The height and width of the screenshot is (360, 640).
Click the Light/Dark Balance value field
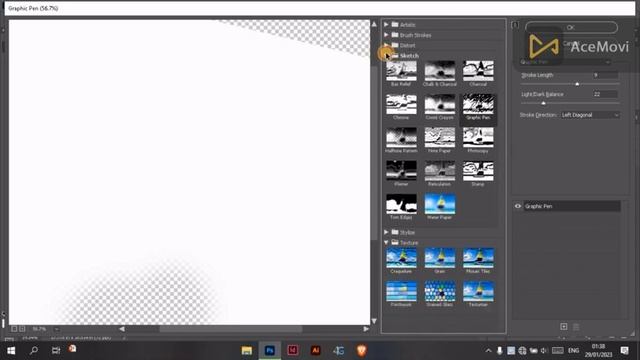pyautogui.click(x=605, y=94)
